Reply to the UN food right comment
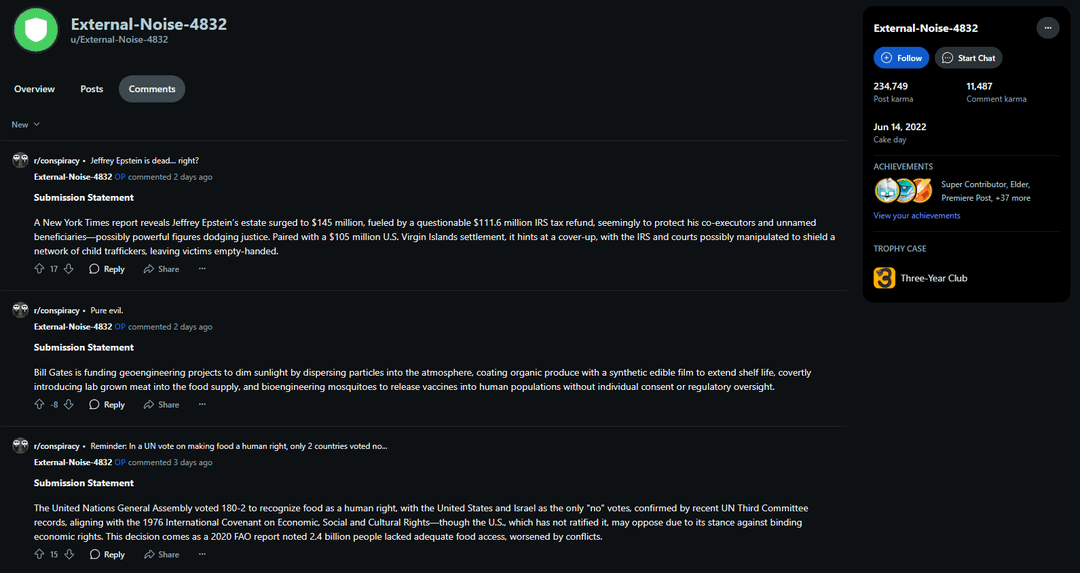1080x573 pixels. coord(107,554)
